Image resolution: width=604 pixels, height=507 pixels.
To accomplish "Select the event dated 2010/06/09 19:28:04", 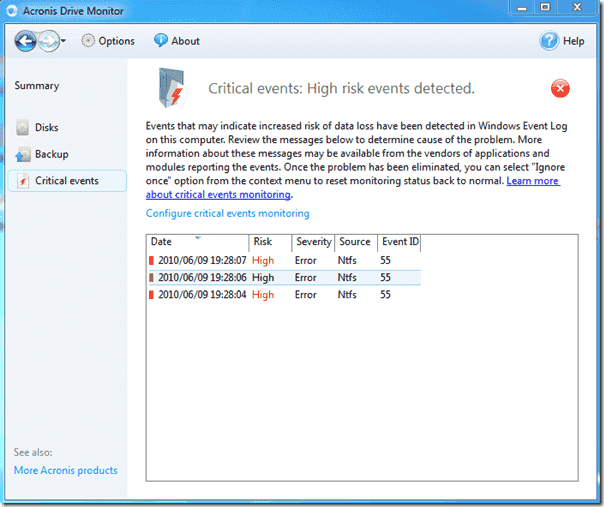I will tap(284, 295).
